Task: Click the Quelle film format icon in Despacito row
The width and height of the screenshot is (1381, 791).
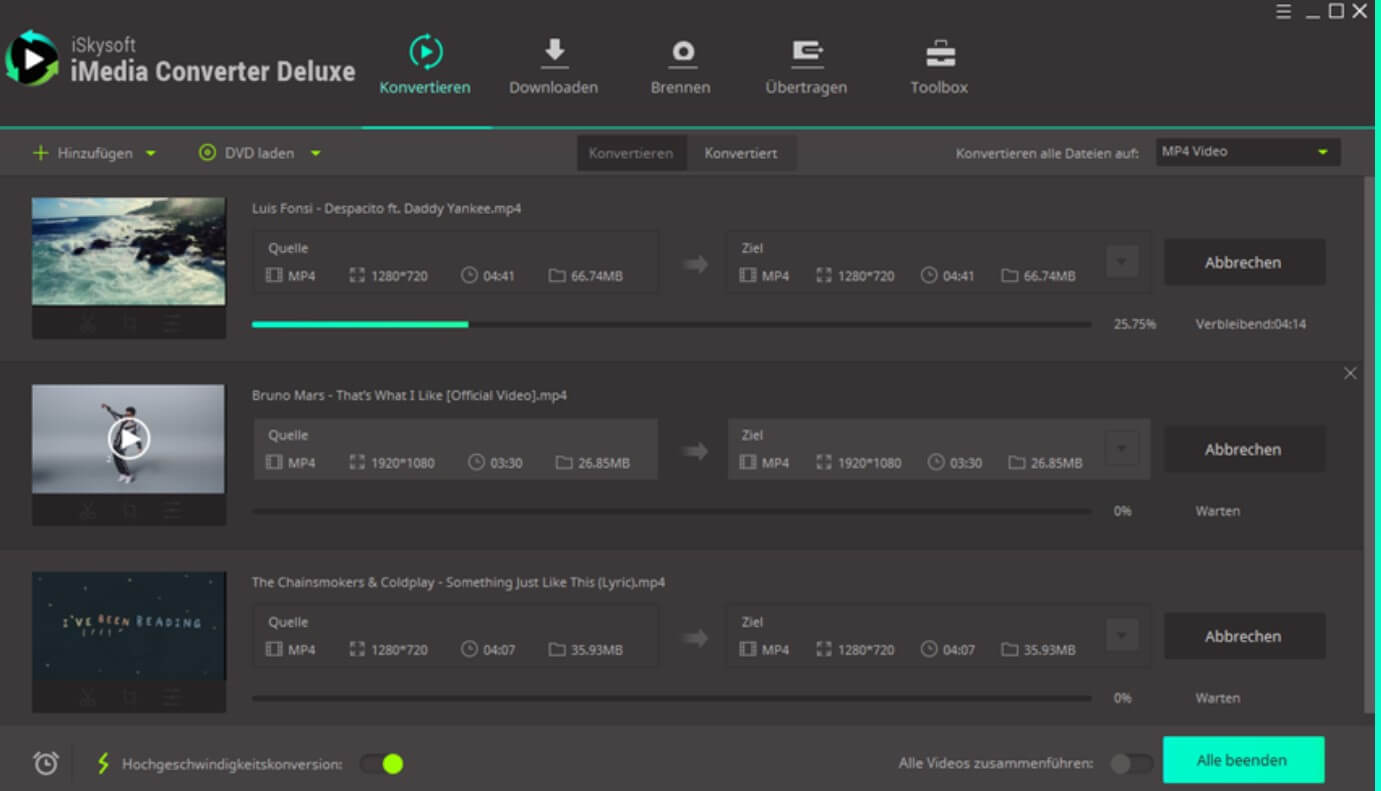Action: point(274,276)
